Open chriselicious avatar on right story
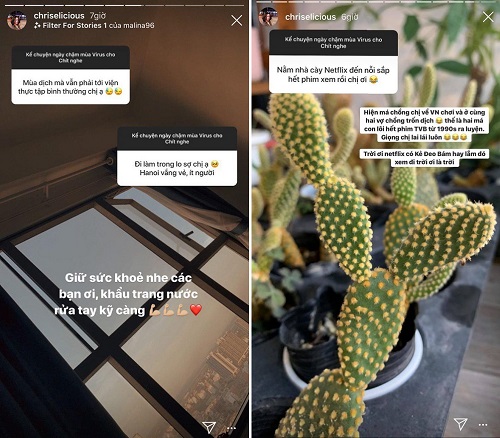Viewport: 500px width, 438px height. pos(268,17)
